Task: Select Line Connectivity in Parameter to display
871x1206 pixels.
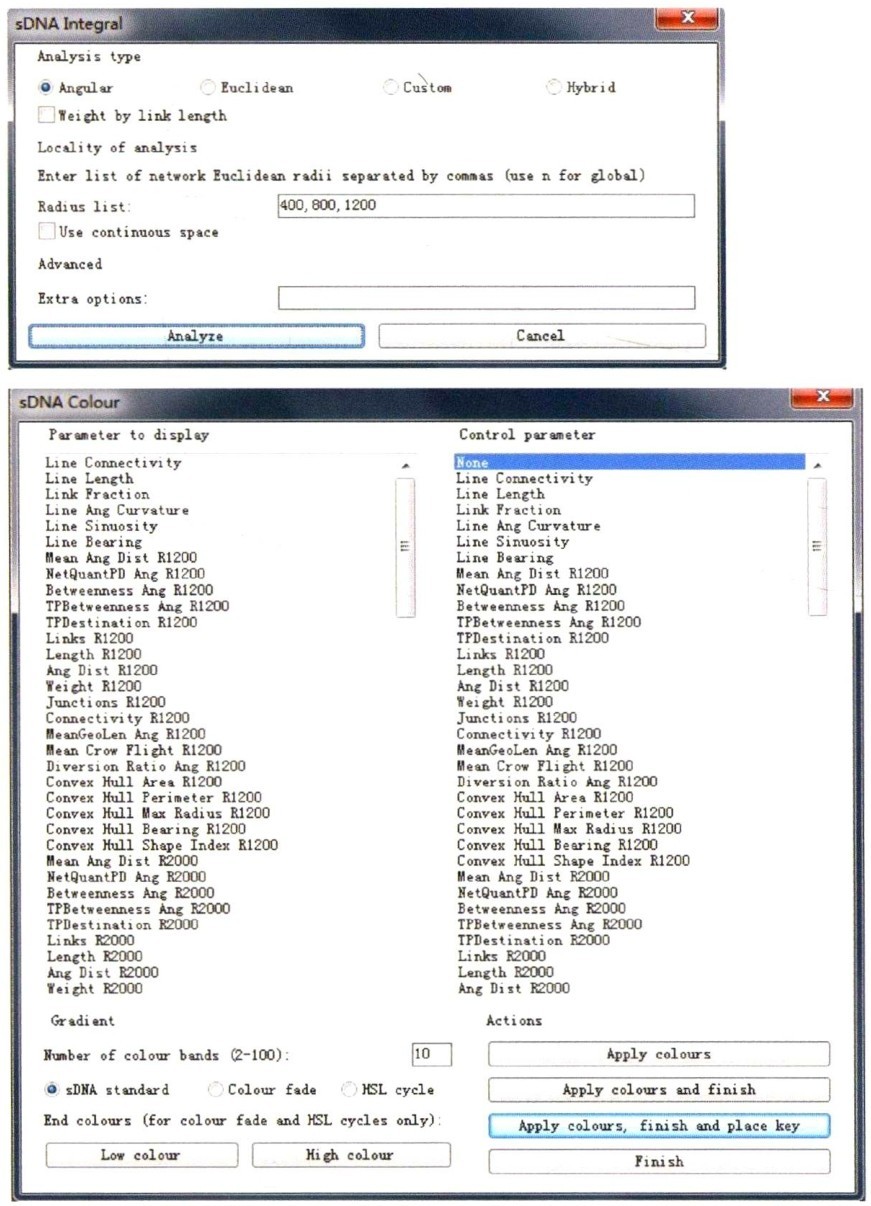Action: click(113, 463)
